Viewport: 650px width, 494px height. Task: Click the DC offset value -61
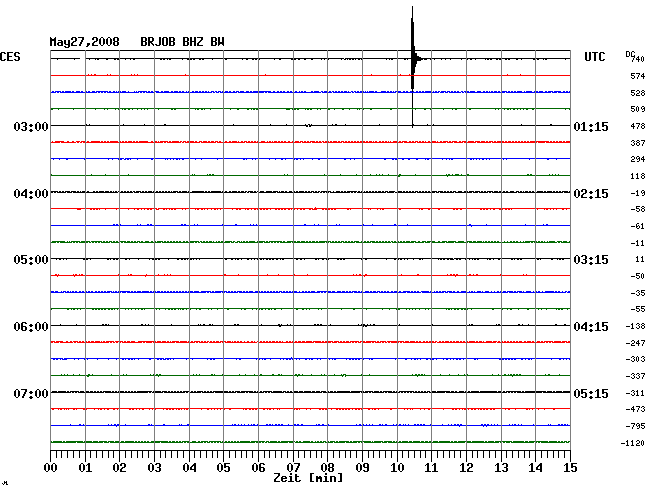[x=638, y=226]
